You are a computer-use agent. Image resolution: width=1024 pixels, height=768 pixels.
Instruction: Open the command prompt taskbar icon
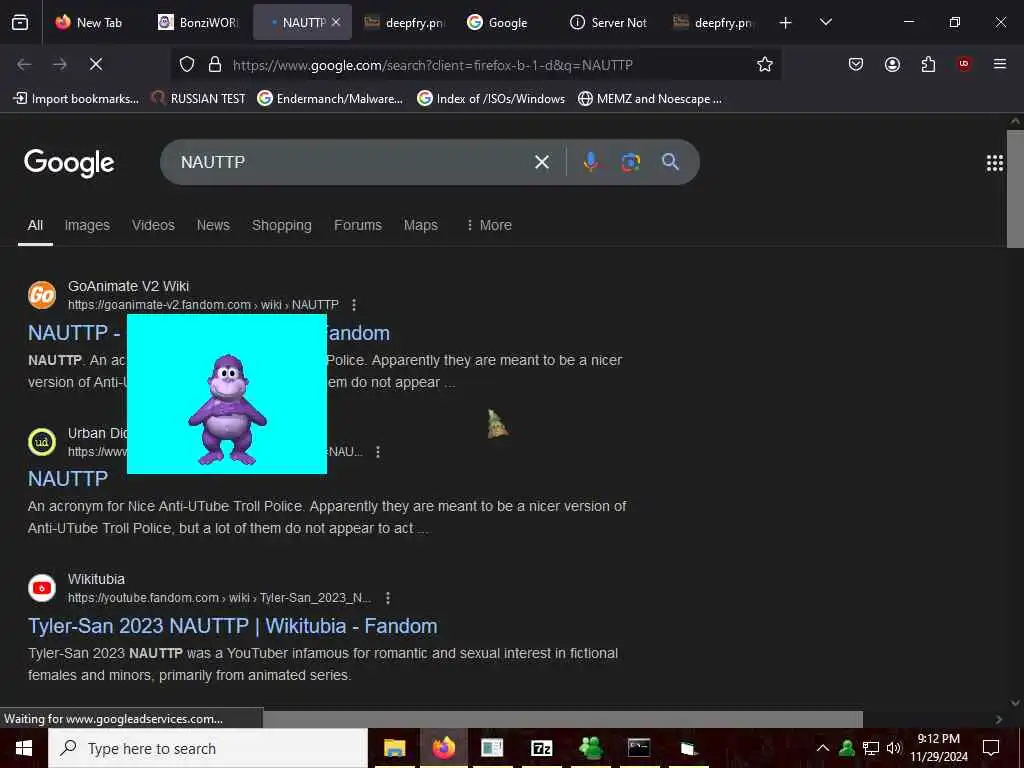[639, 748]
